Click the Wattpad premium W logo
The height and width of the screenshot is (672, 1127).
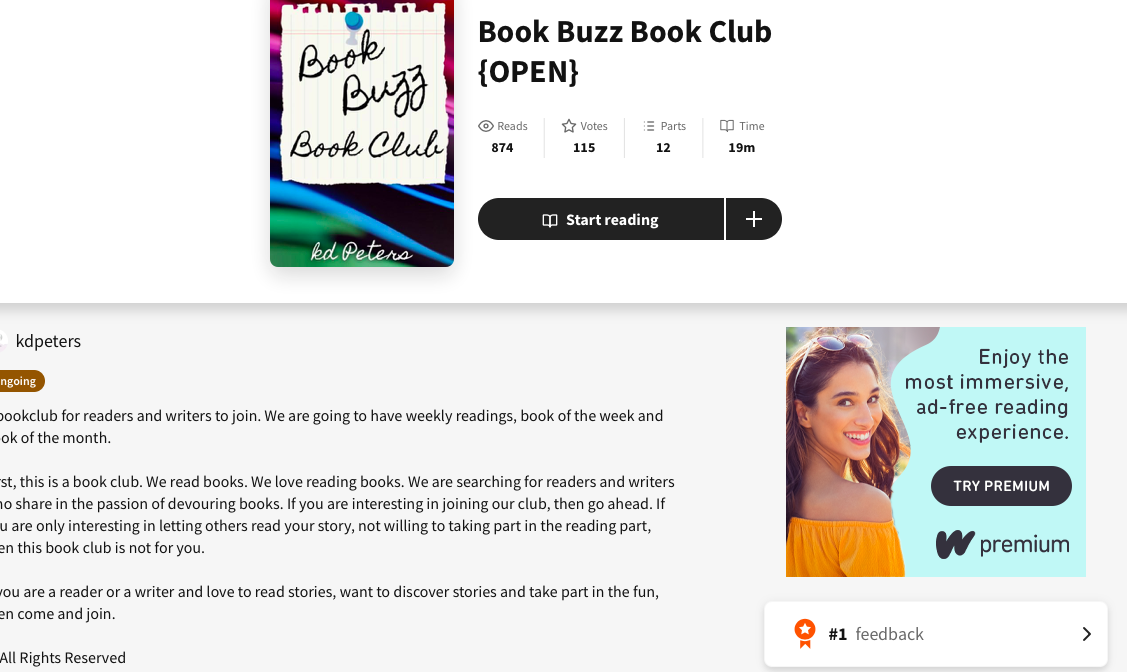[x=955, y=545]
